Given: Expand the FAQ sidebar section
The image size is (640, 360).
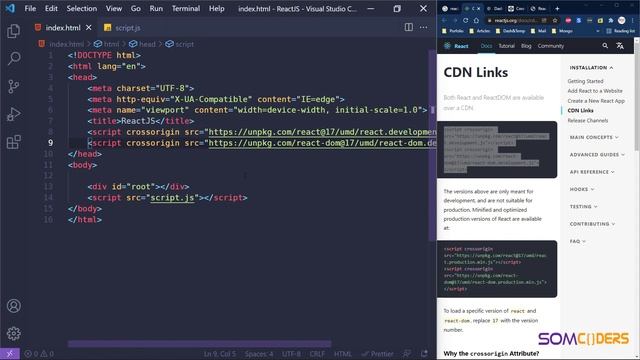Looking at the screenshot, I should [x=578, y=242].
